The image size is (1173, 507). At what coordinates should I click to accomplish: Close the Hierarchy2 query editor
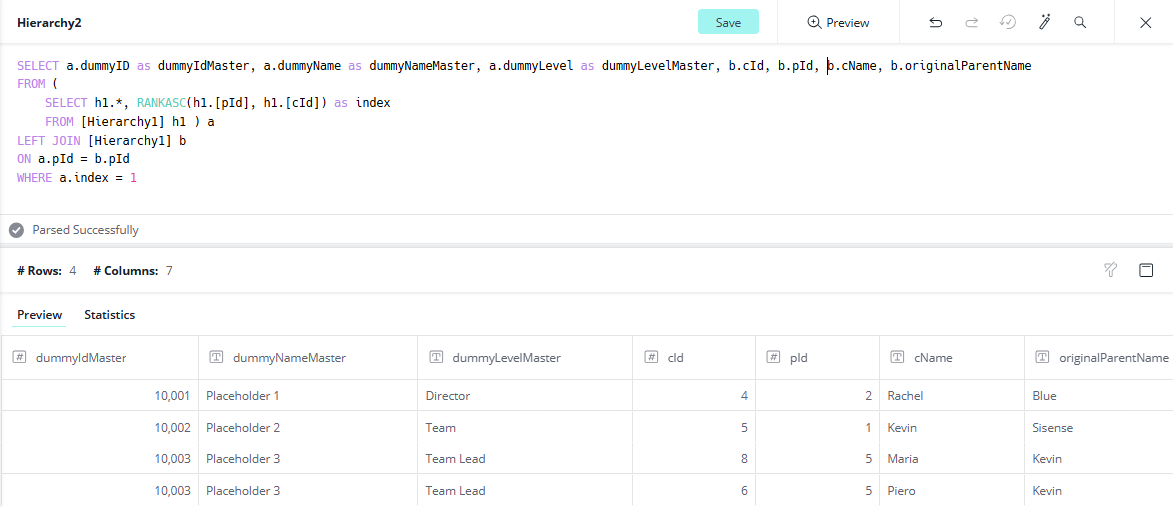[1146, 22]
